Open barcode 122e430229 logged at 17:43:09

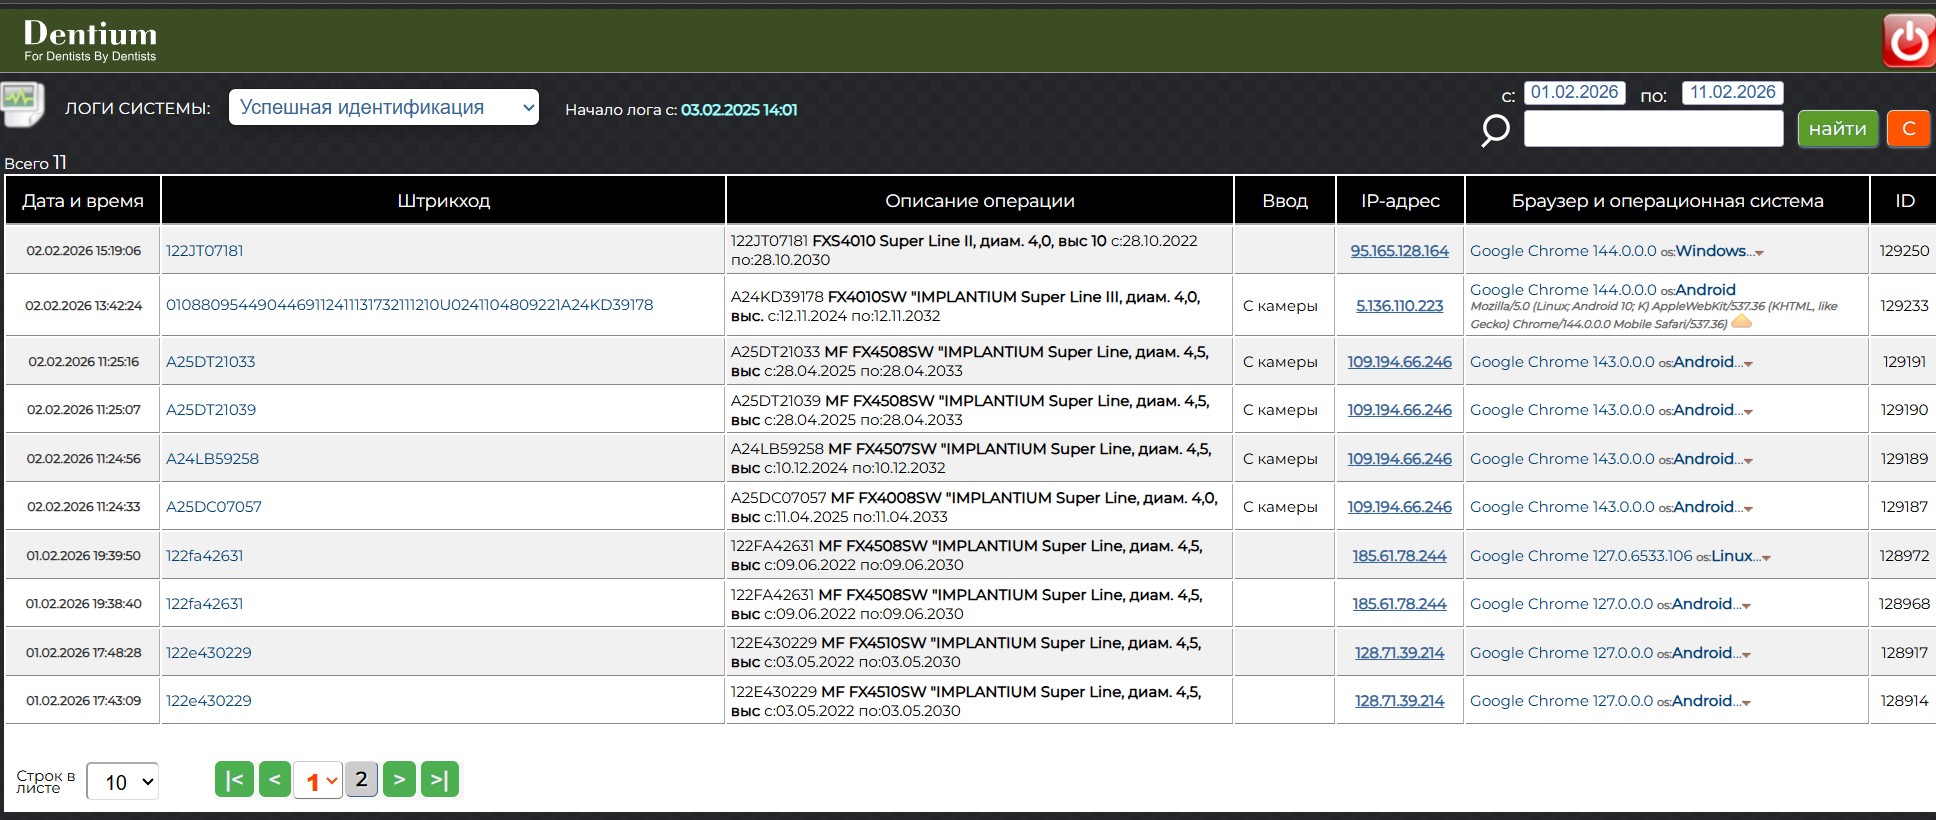[x=209, y=700]
